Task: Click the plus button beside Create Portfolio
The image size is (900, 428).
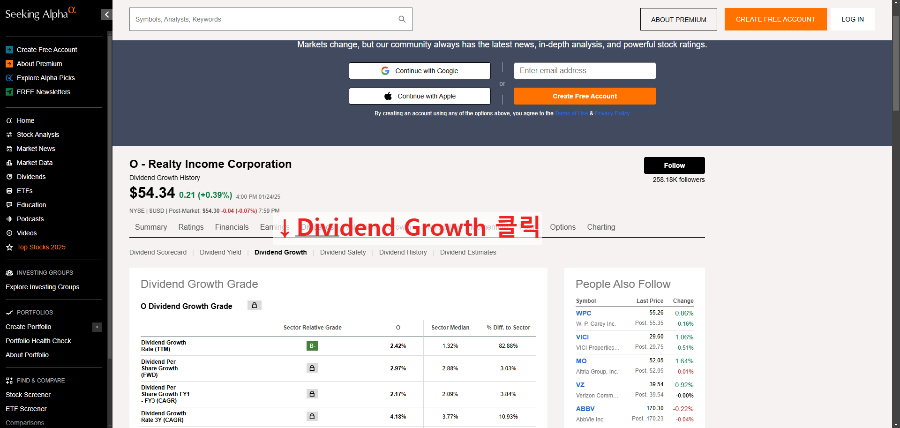Action: [97, 327]
